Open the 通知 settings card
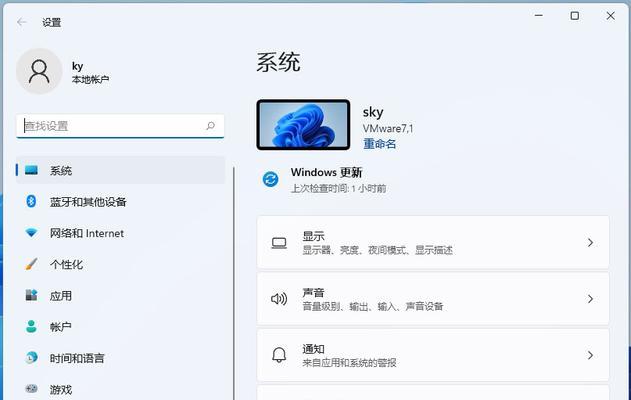 pos(433,355)
